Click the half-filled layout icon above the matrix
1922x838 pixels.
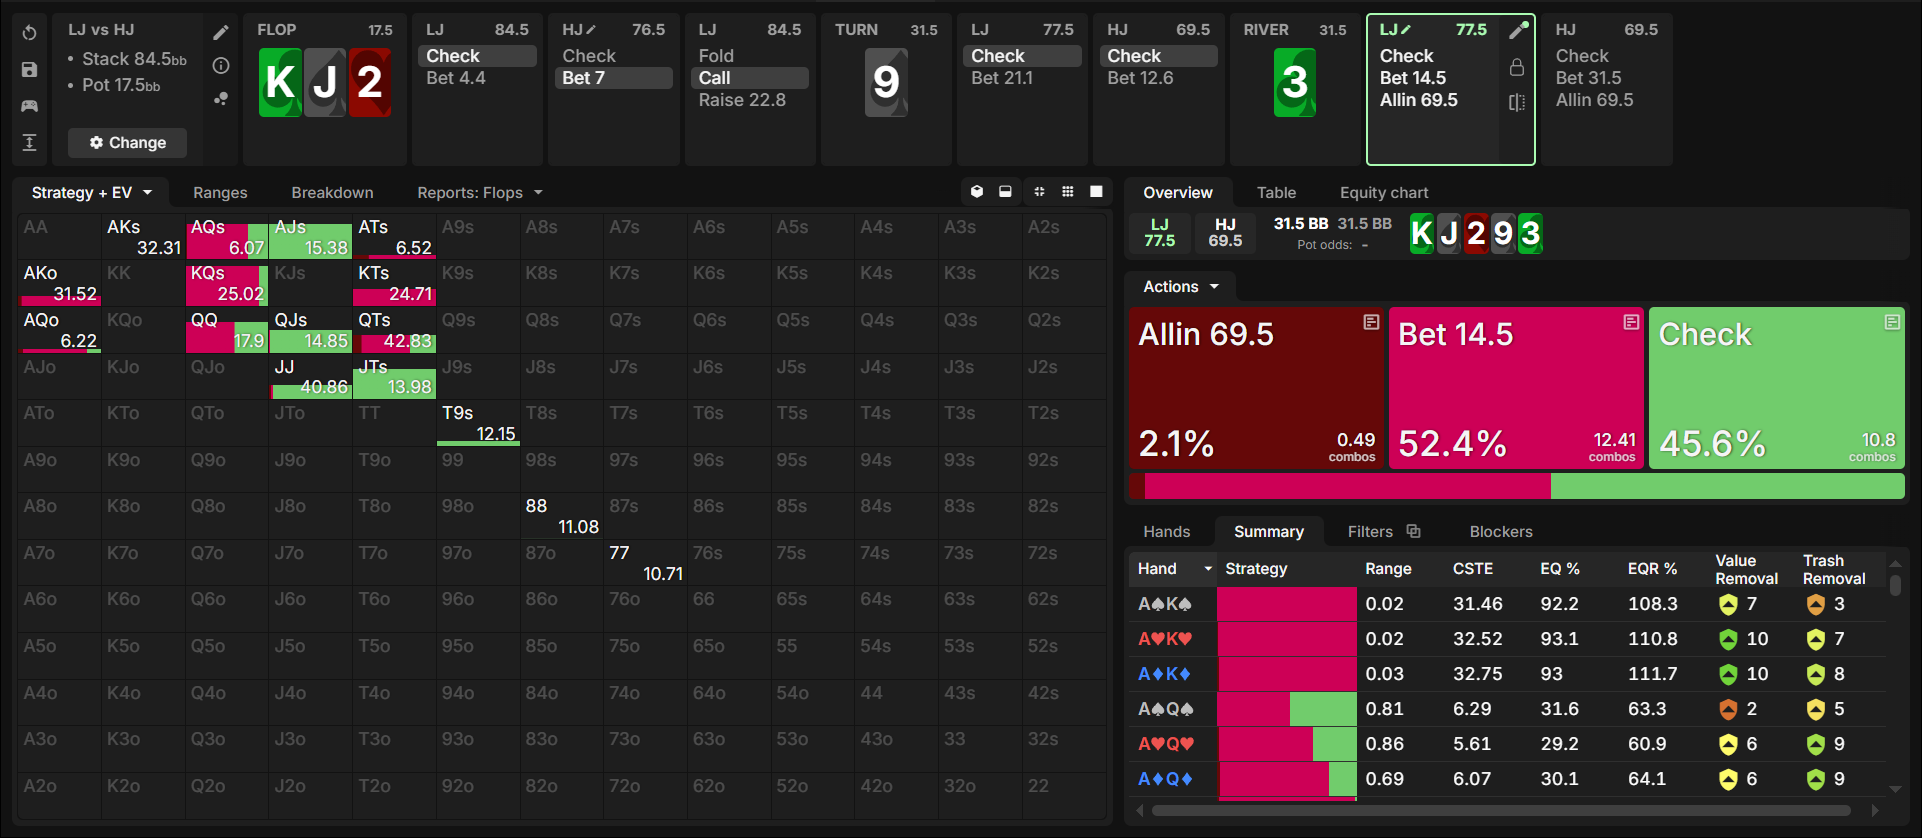coord(1005,191)
